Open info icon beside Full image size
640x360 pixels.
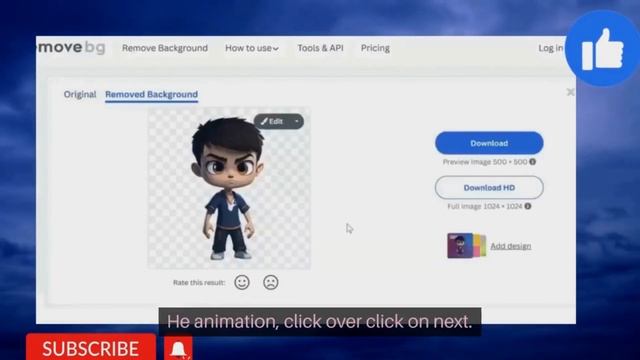pyautogui.click(x=528, y=206)
